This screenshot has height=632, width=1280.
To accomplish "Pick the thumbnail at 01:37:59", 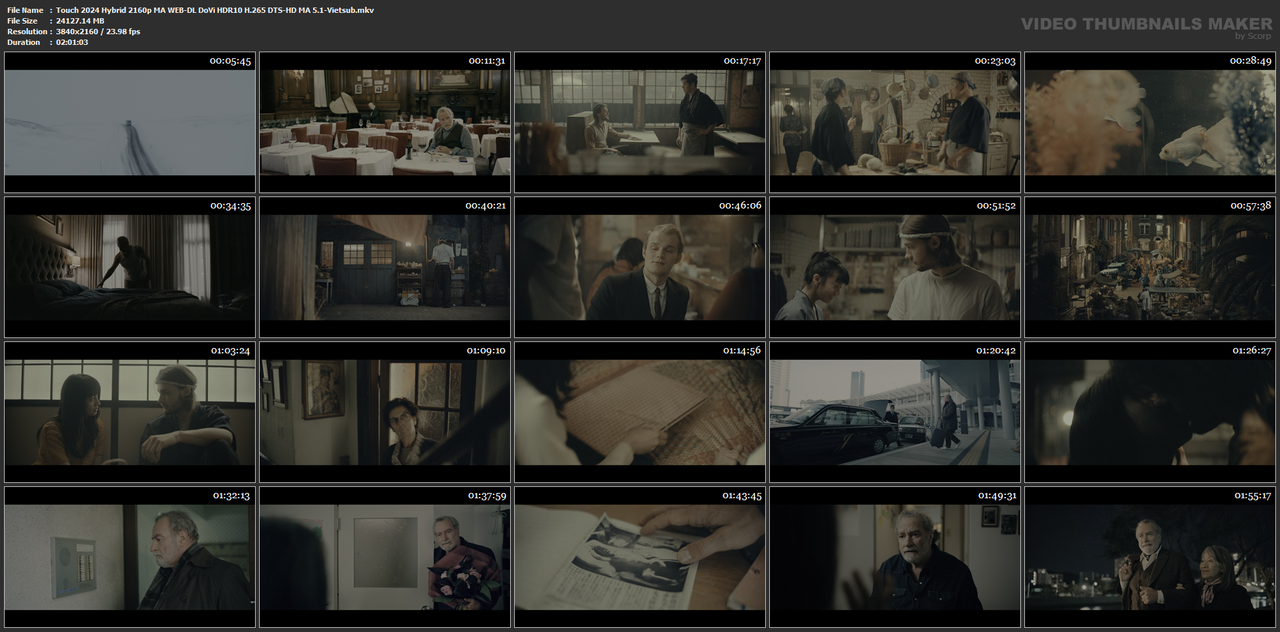I will [385, 557].
